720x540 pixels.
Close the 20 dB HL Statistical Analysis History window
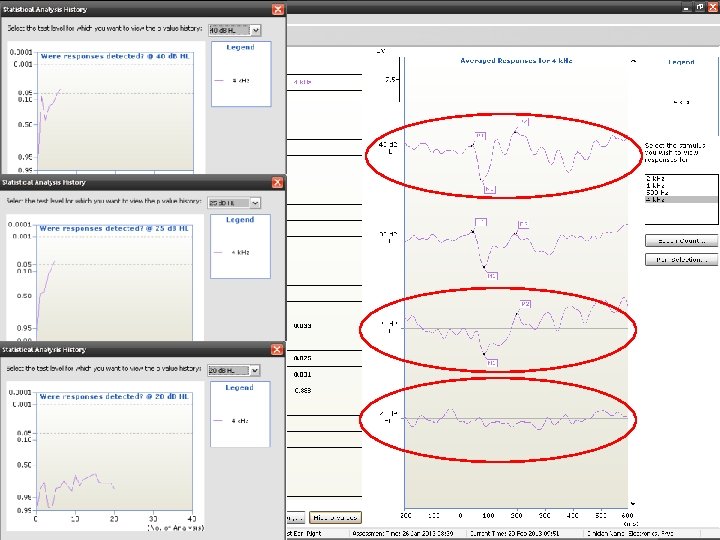[x=277, y=349]
